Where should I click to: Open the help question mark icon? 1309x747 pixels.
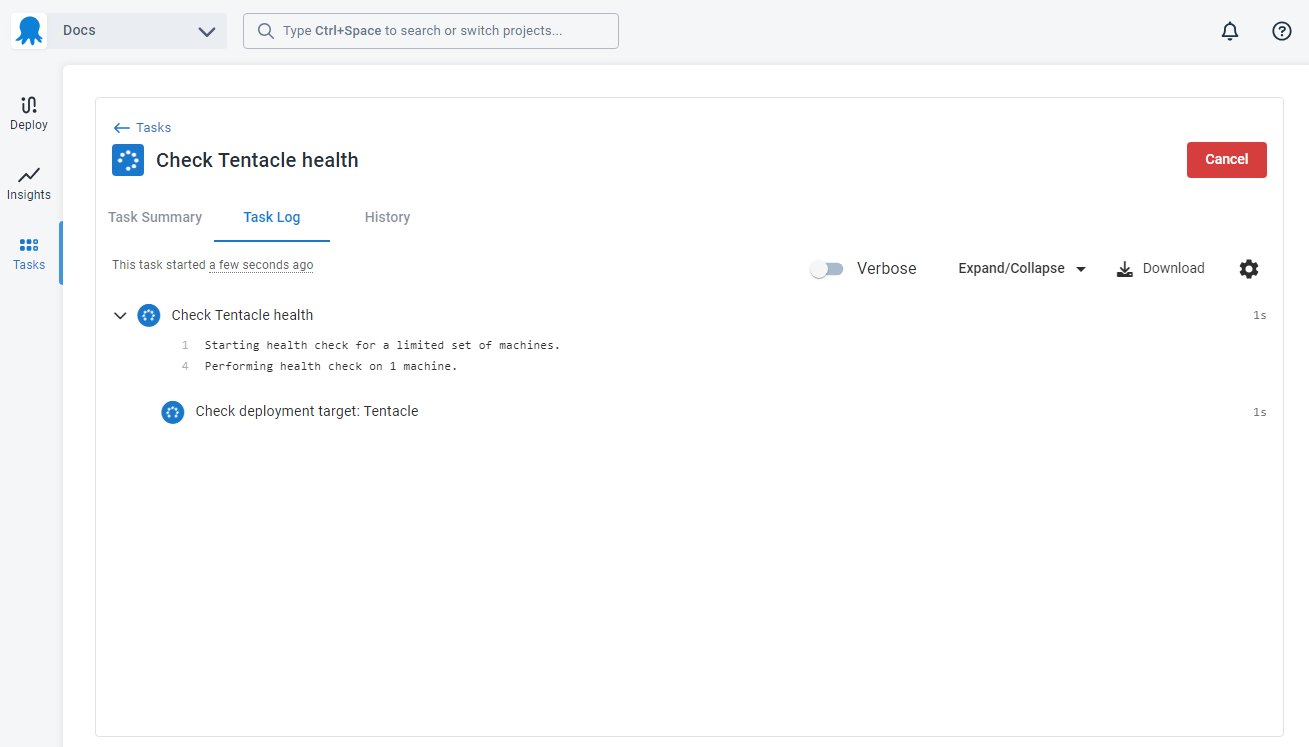(1282, 31)
